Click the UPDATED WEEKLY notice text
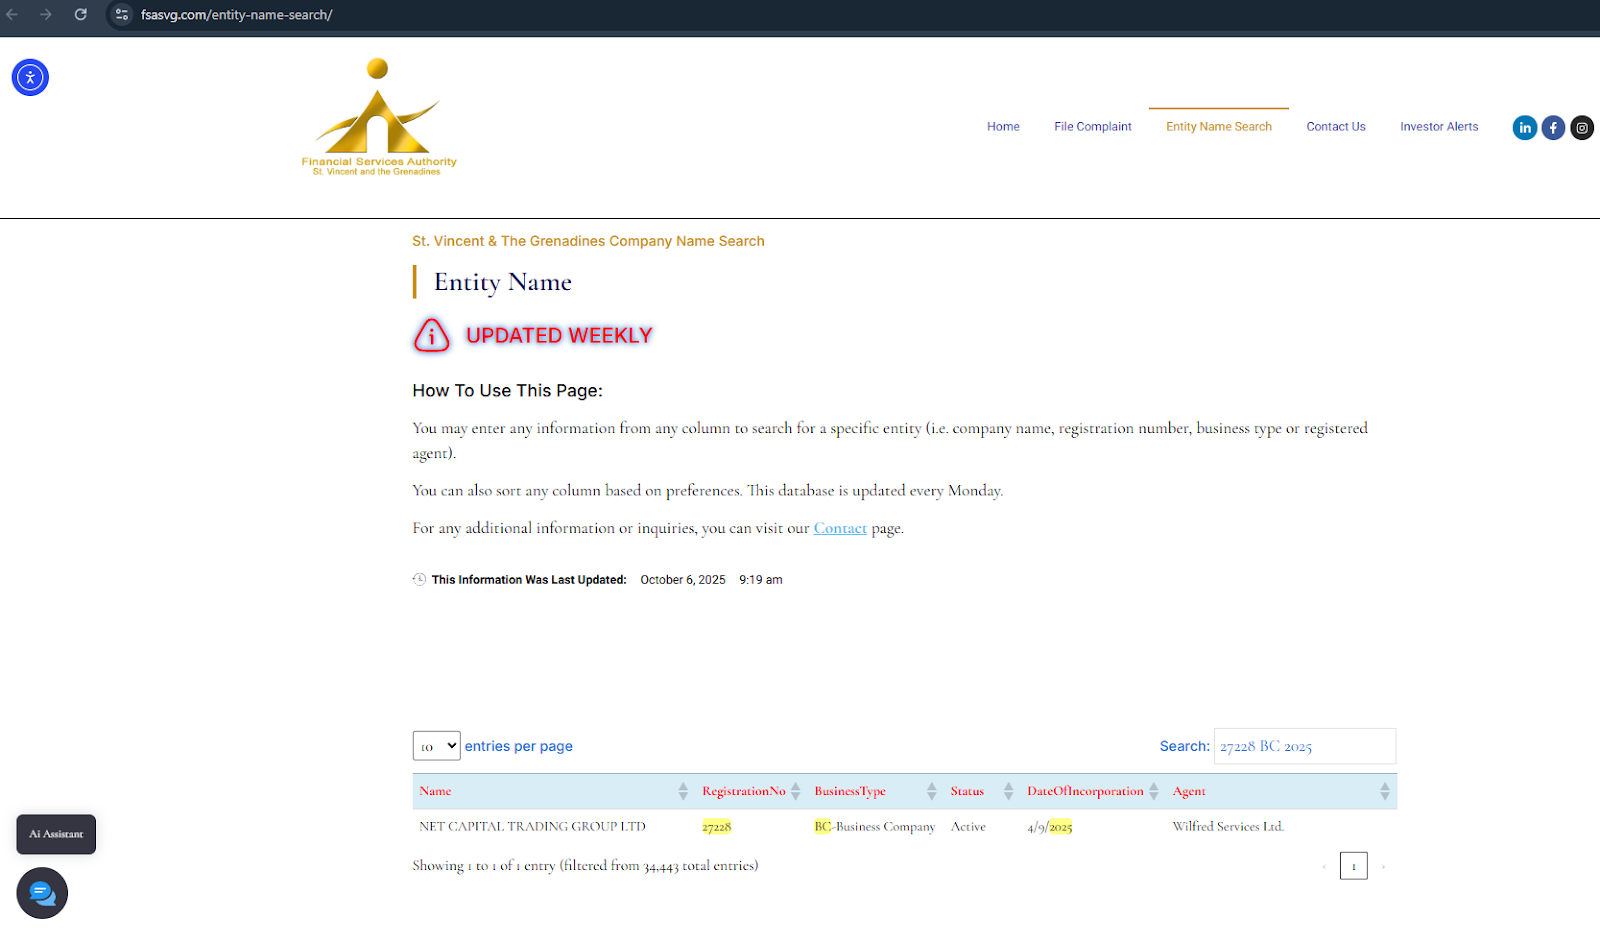Viewport: 1600px width, 942px height. click(559, 336)
